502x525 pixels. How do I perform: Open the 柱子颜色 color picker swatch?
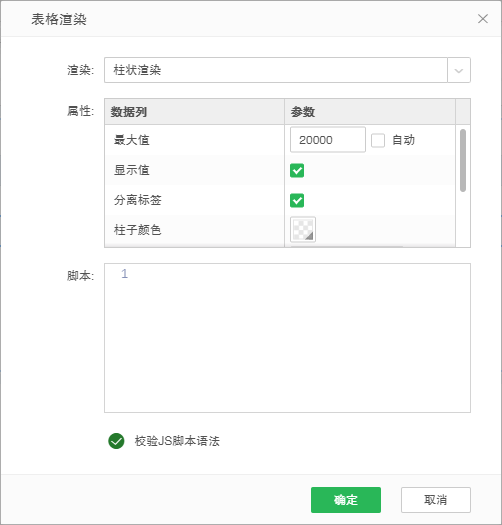(303, 230)
